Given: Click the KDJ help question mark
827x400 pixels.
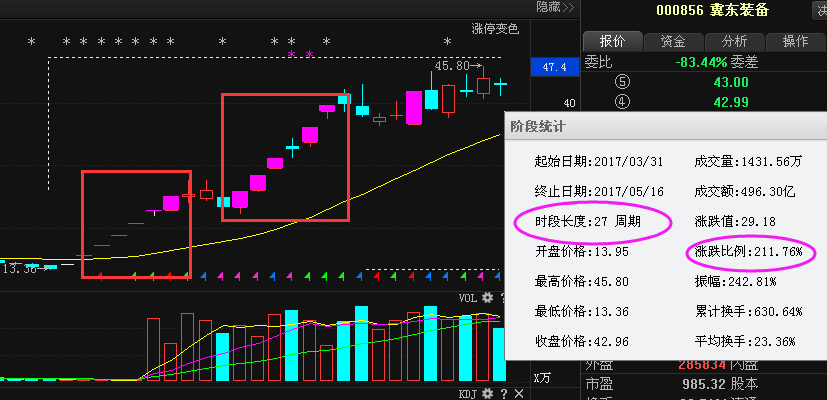Looking at the screenshot, I should (504, 393).
